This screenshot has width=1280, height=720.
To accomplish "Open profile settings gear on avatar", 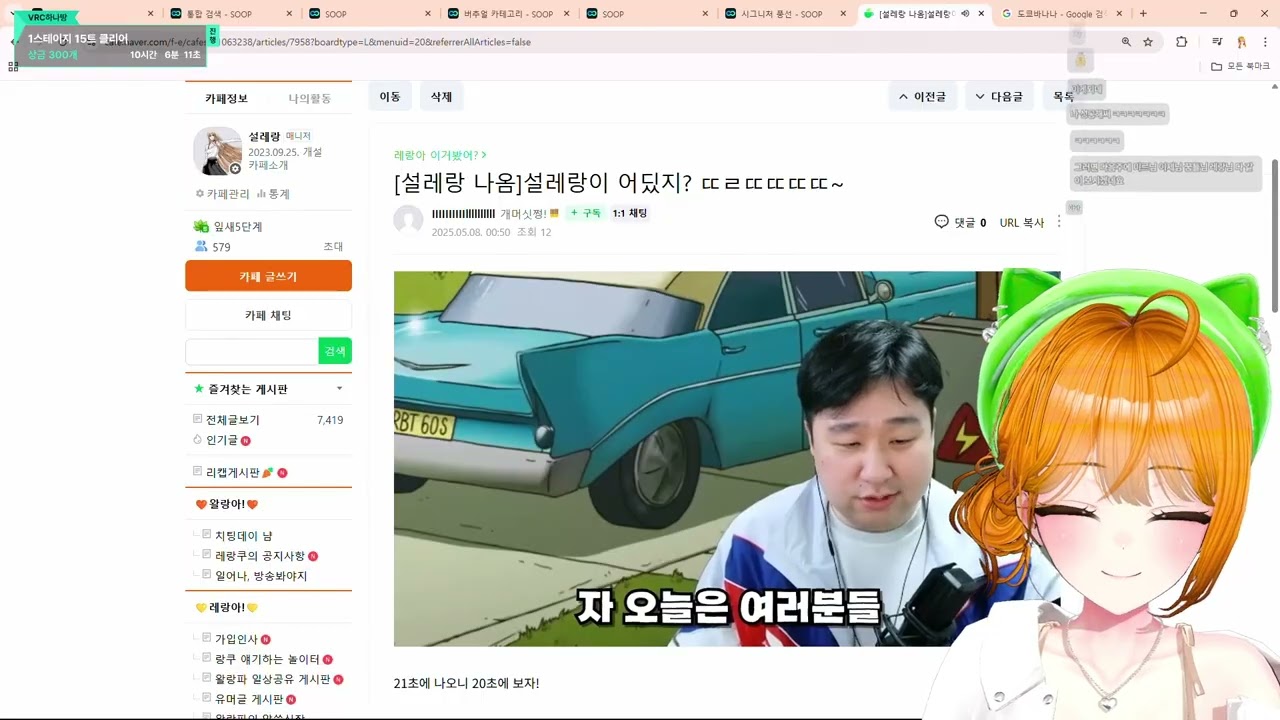I will coord(235,169).
